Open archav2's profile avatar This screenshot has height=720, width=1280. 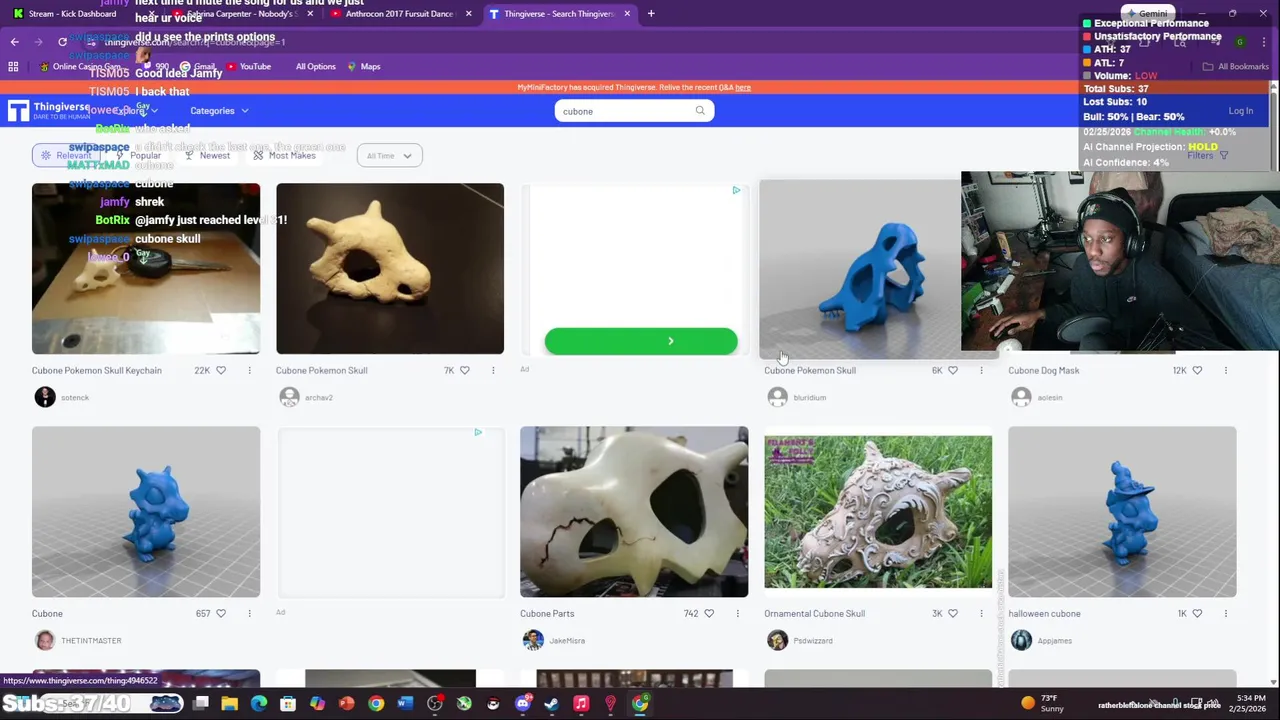[289, 397]
